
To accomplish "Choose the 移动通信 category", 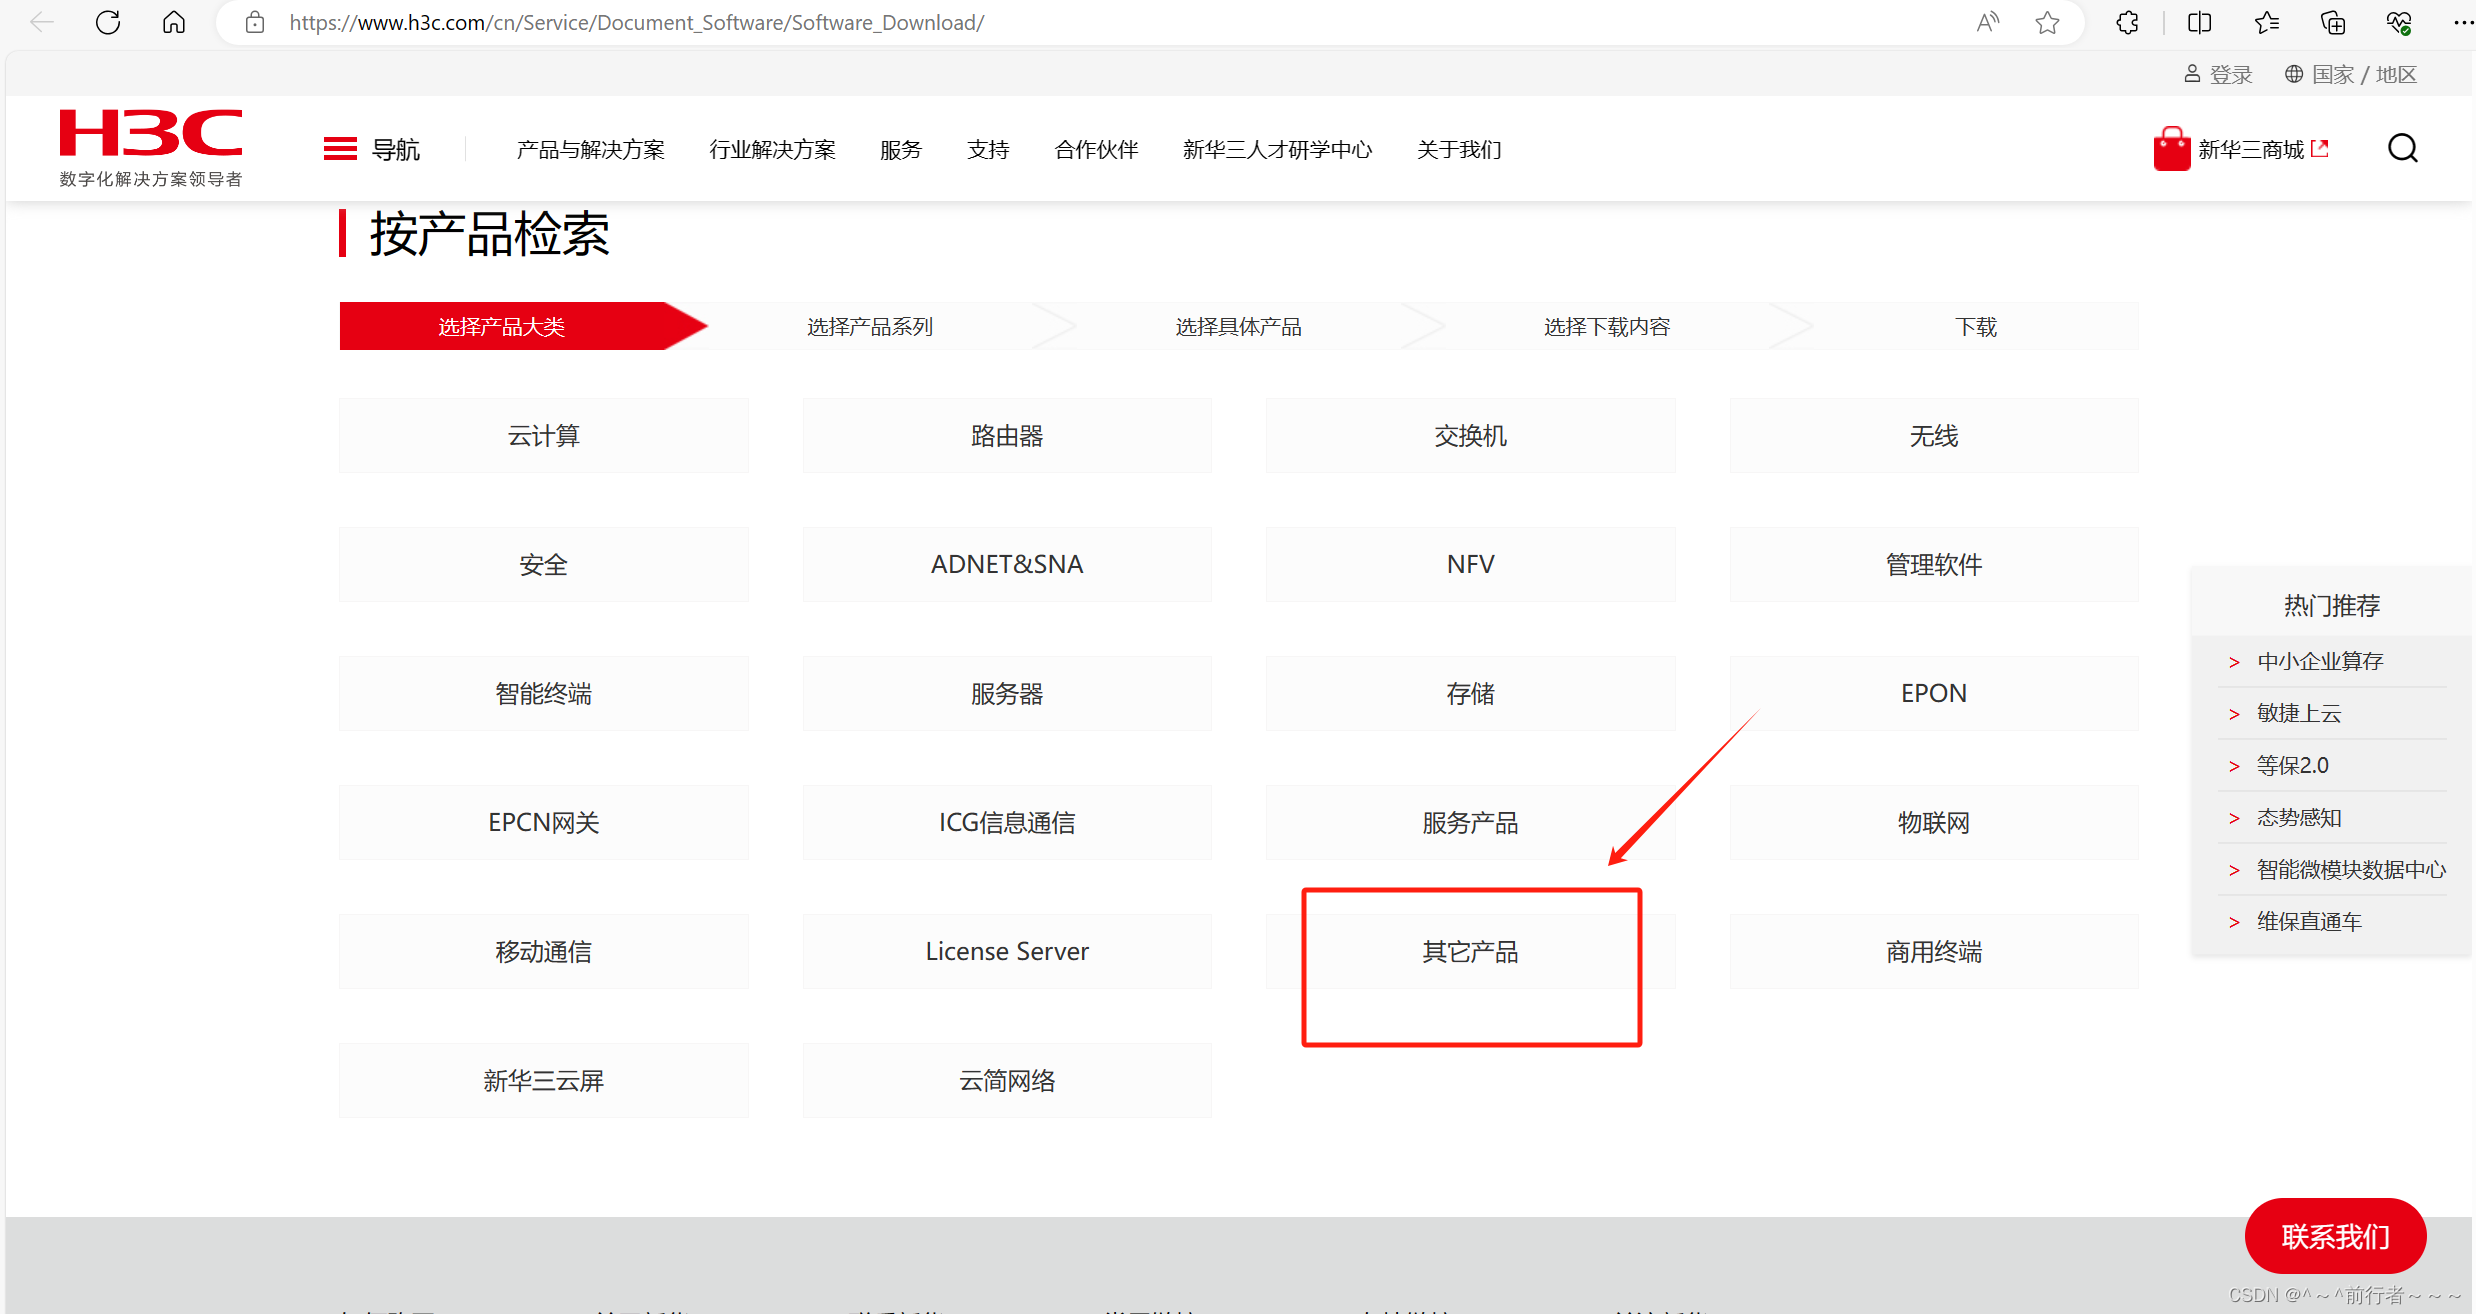I will tap(544, 951).
